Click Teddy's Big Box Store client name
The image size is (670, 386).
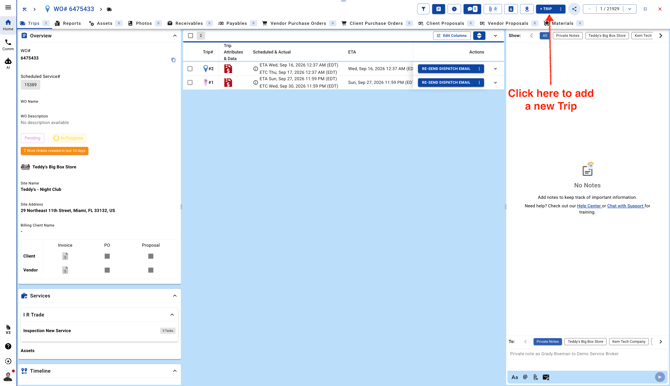54,167
